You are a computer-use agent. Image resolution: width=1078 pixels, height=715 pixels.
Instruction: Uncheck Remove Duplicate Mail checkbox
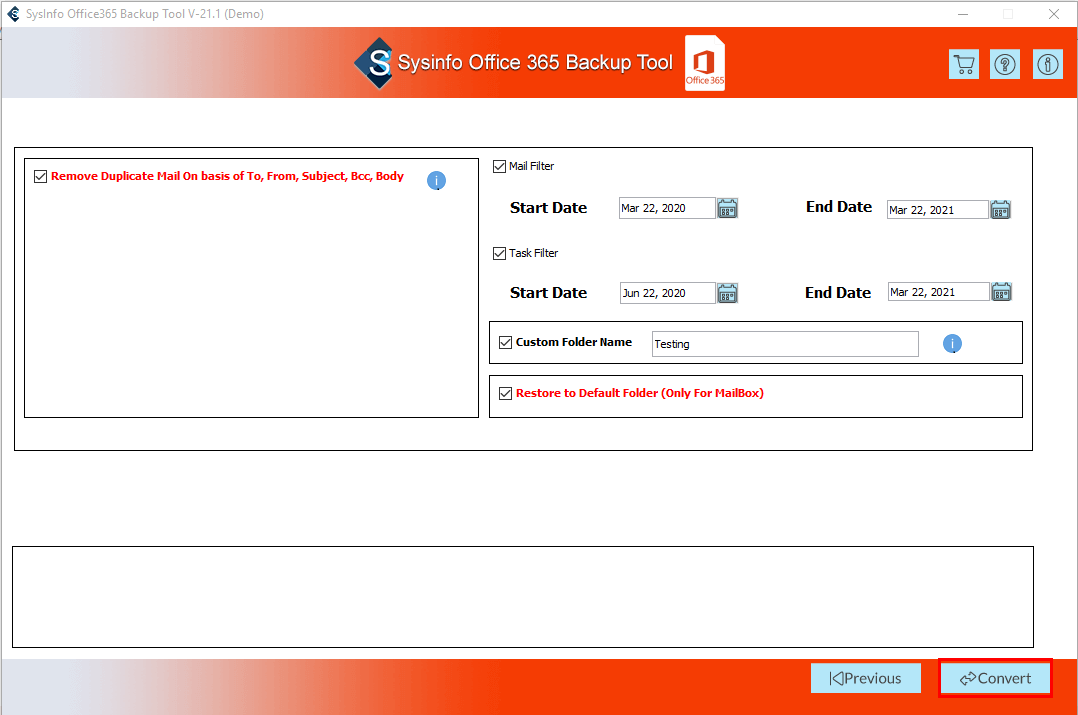point(41,177)
